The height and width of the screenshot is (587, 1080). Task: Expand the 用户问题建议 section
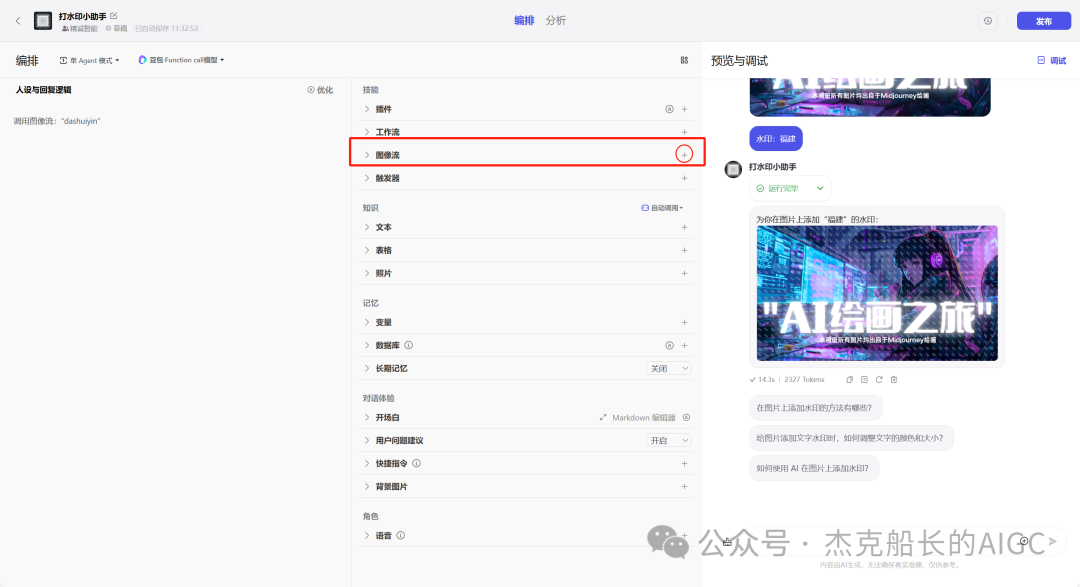pos(366,440)
